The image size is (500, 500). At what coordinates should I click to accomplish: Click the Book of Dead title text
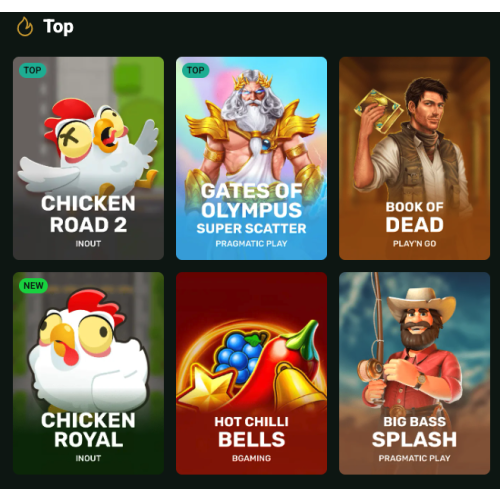click(414, 217)
